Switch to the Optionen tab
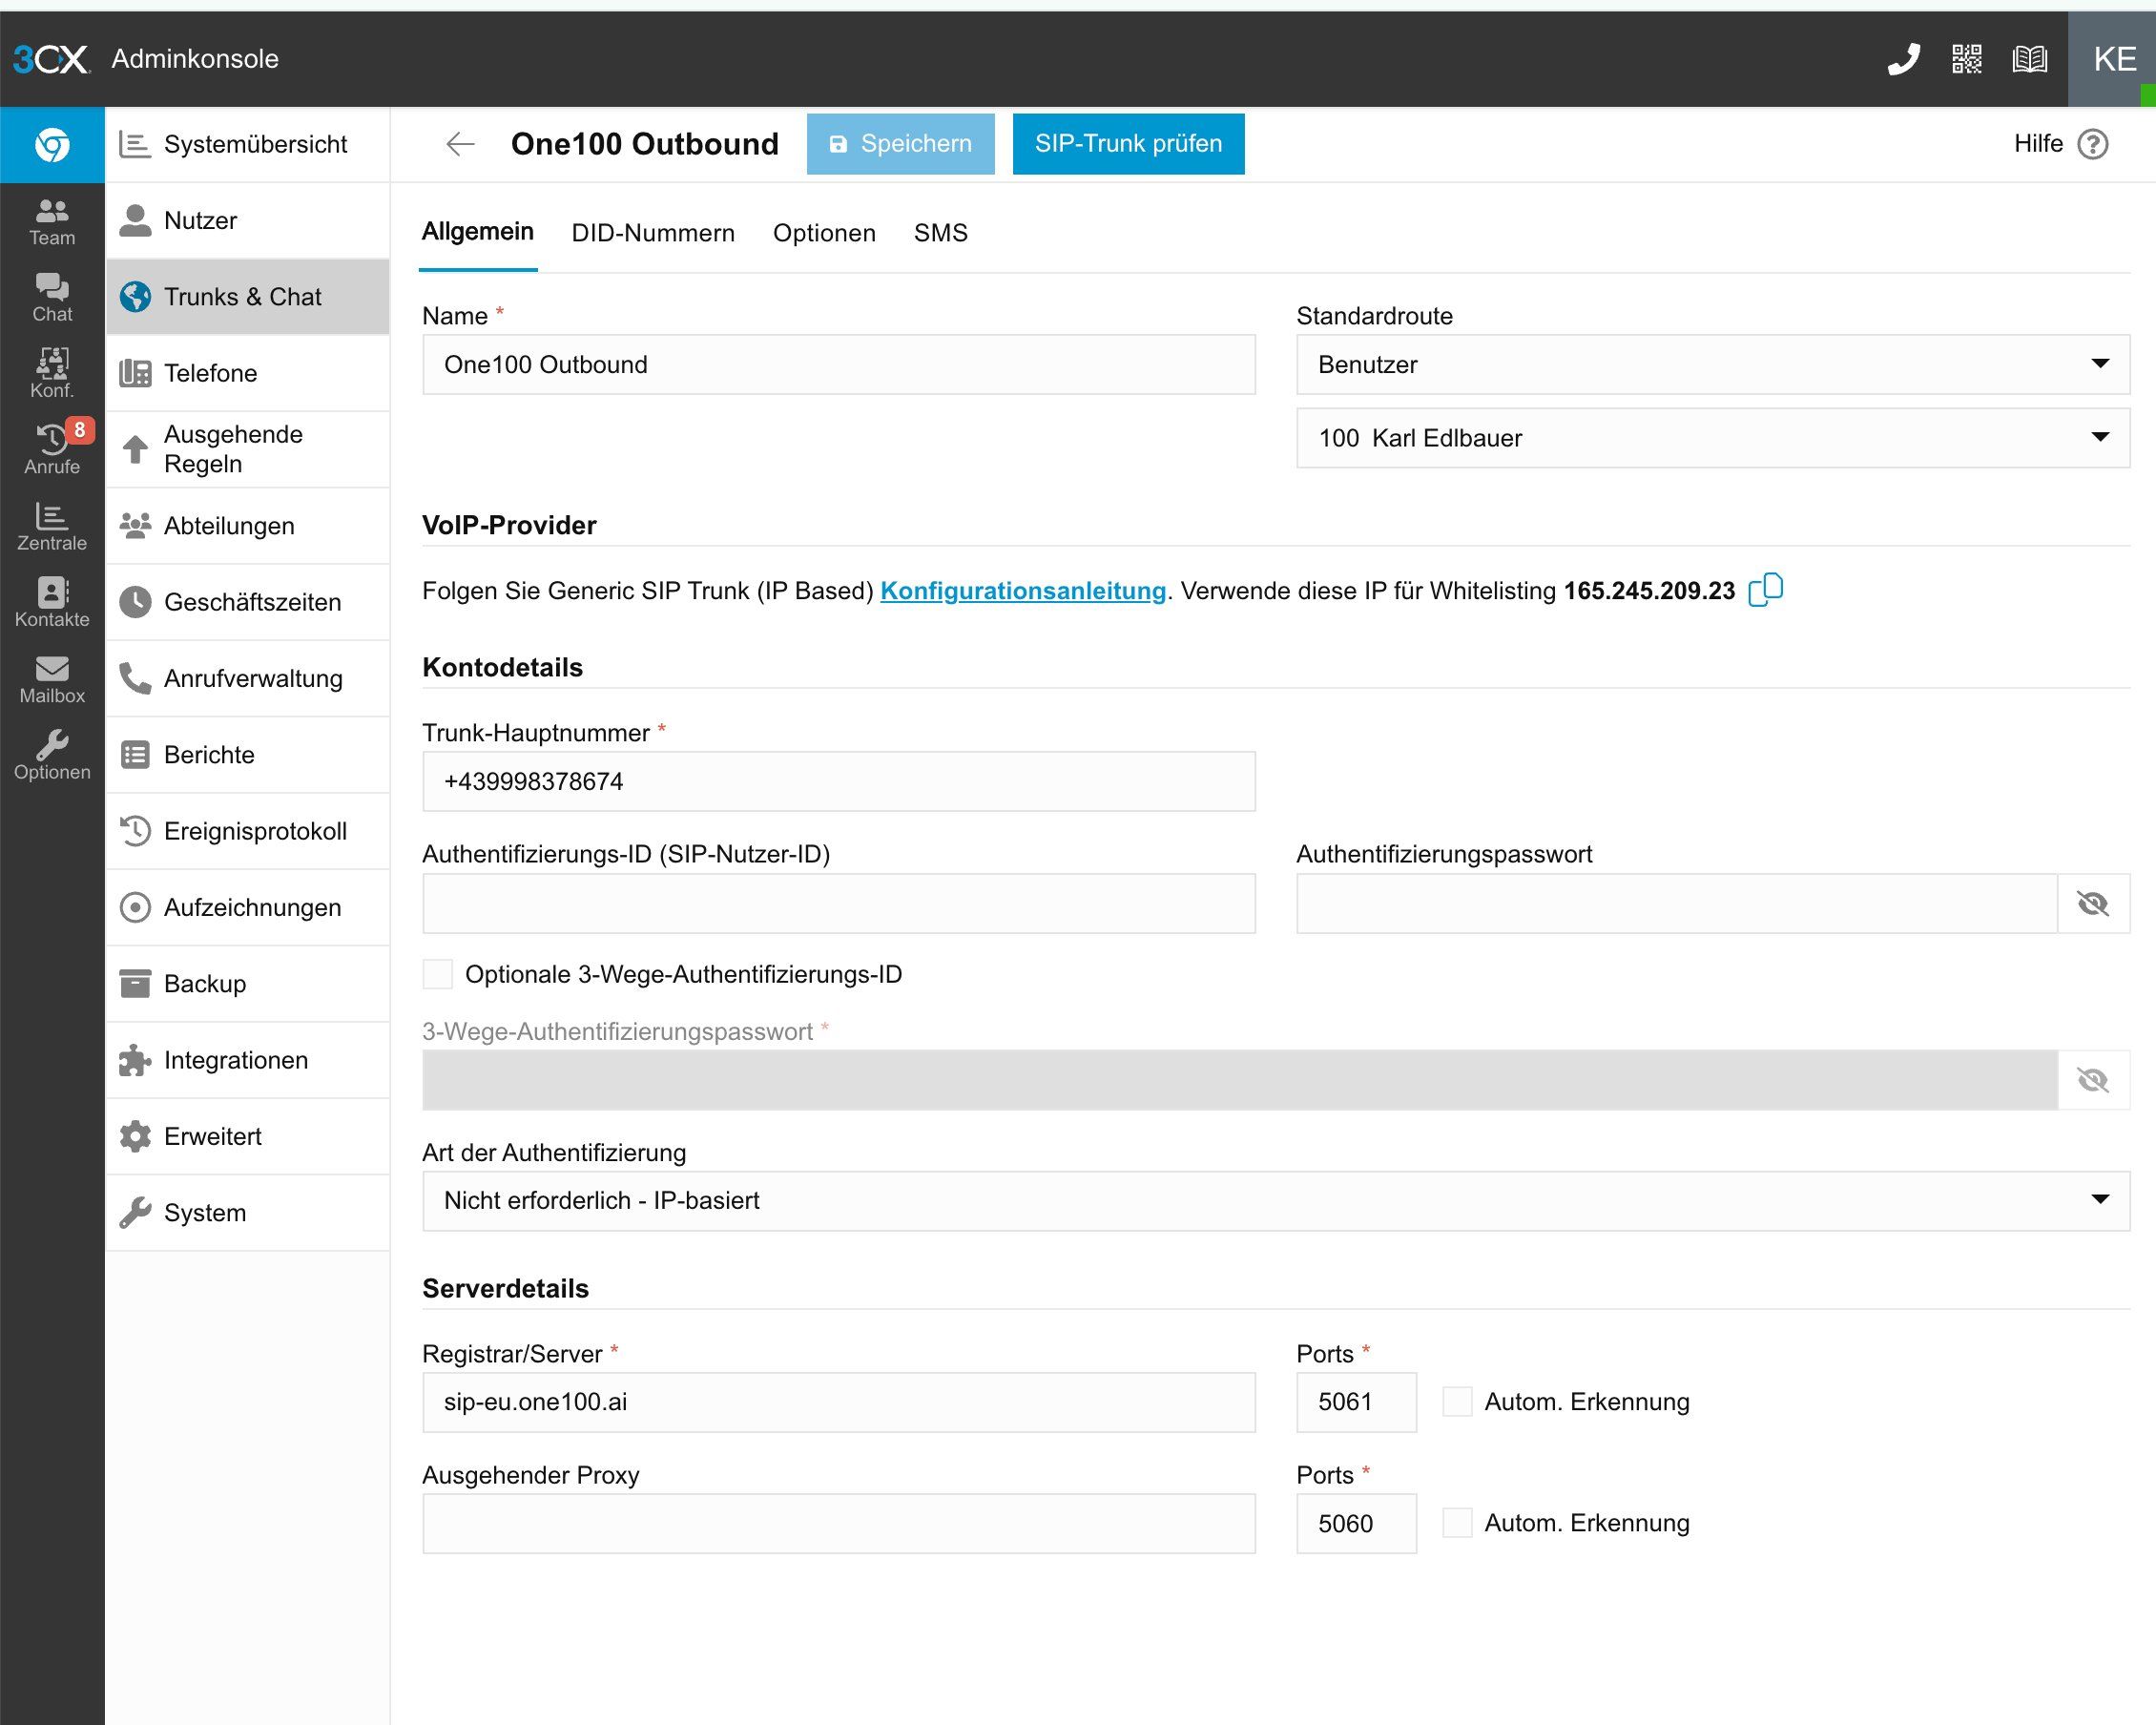The height and width of the screenshot is (1725, 2156). click(x=824, y=233)
